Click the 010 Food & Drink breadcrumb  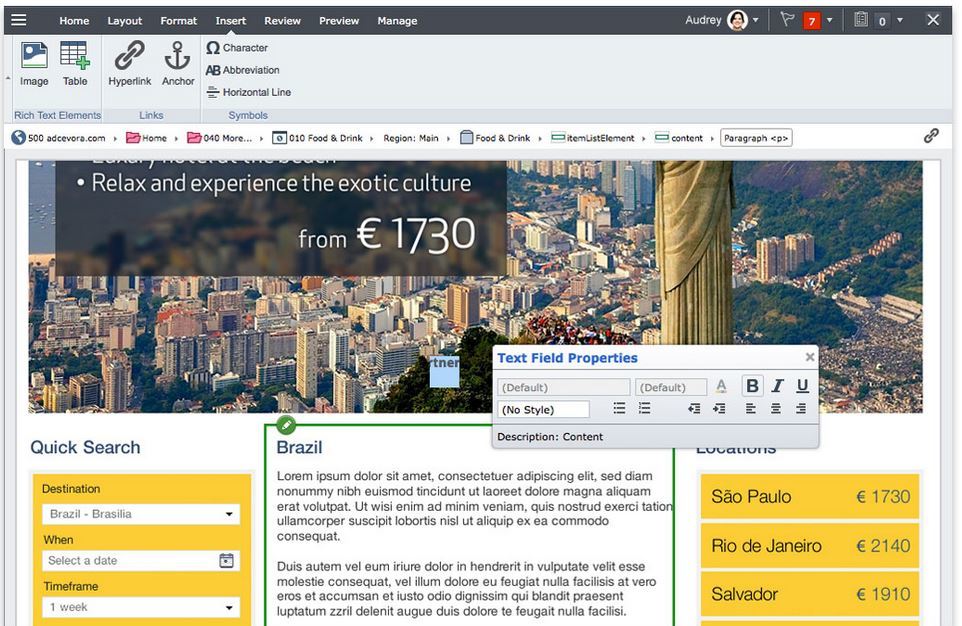click(318, 138)
